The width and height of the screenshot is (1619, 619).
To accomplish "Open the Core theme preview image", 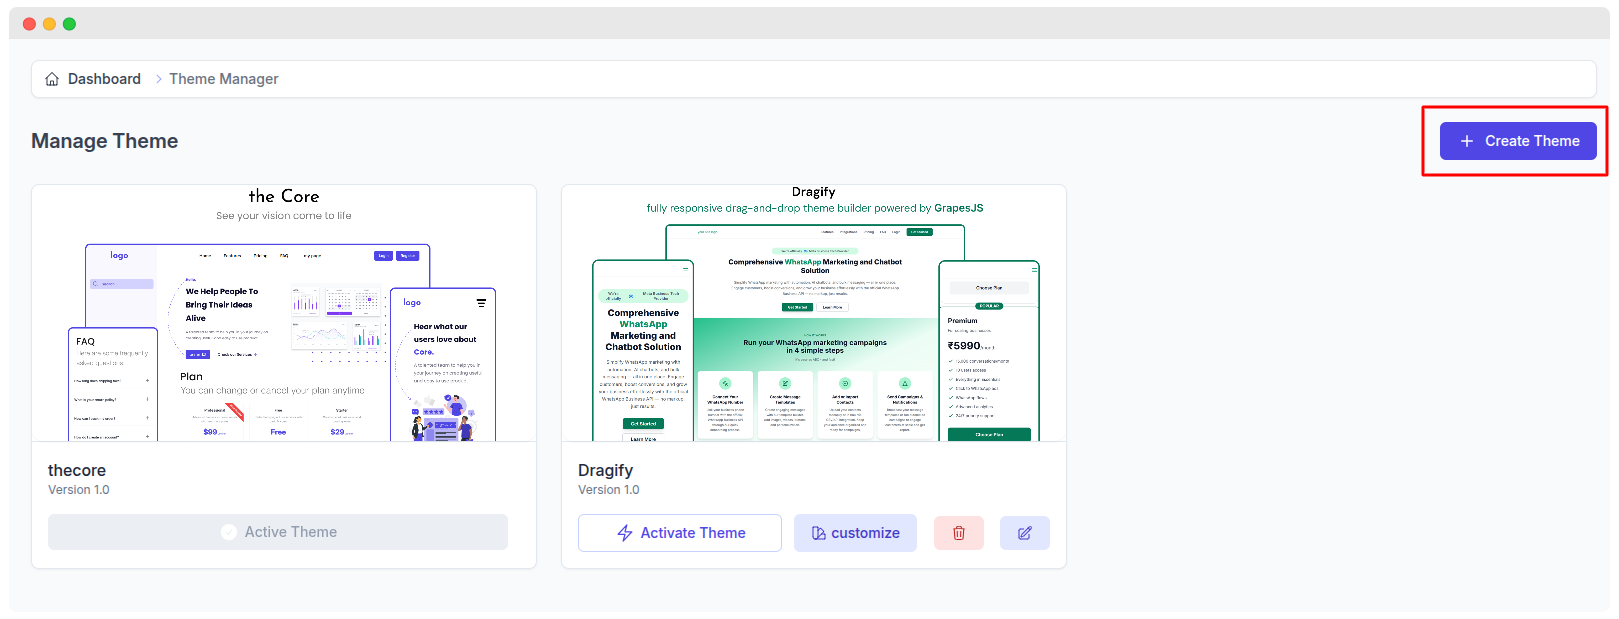I will tap(284, 313).
